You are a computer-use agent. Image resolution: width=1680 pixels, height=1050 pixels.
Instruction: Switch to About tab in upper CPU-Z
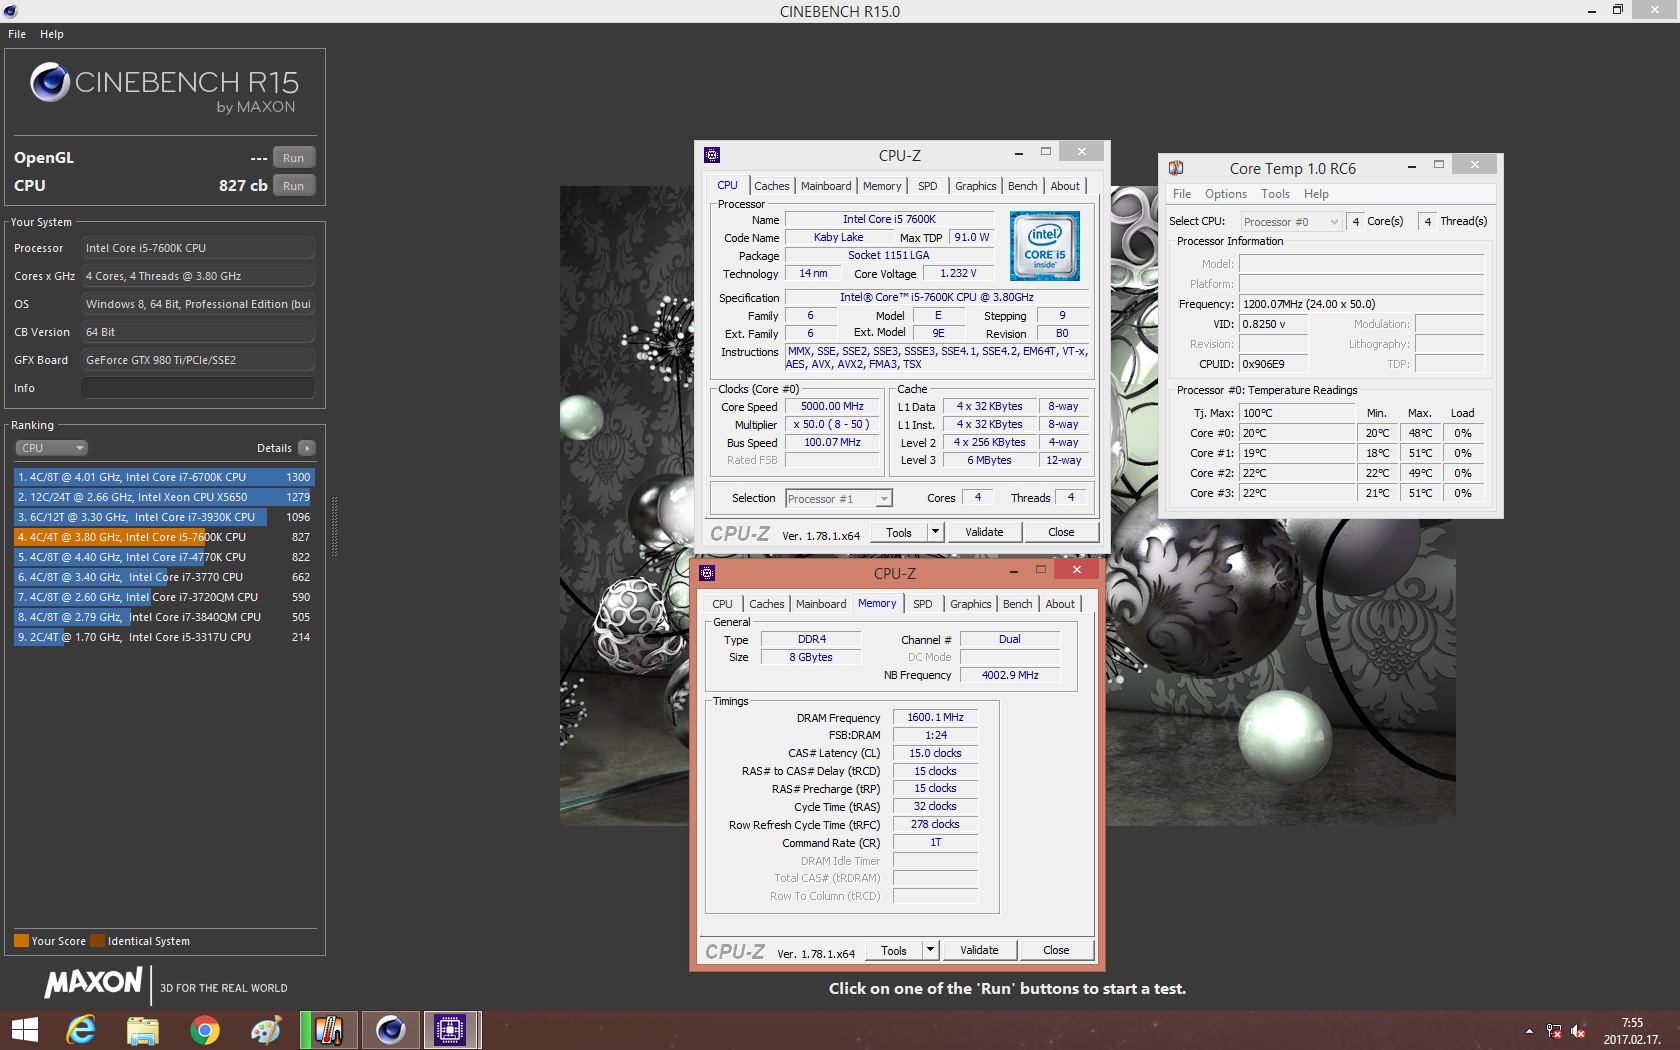coord(1065,186)
